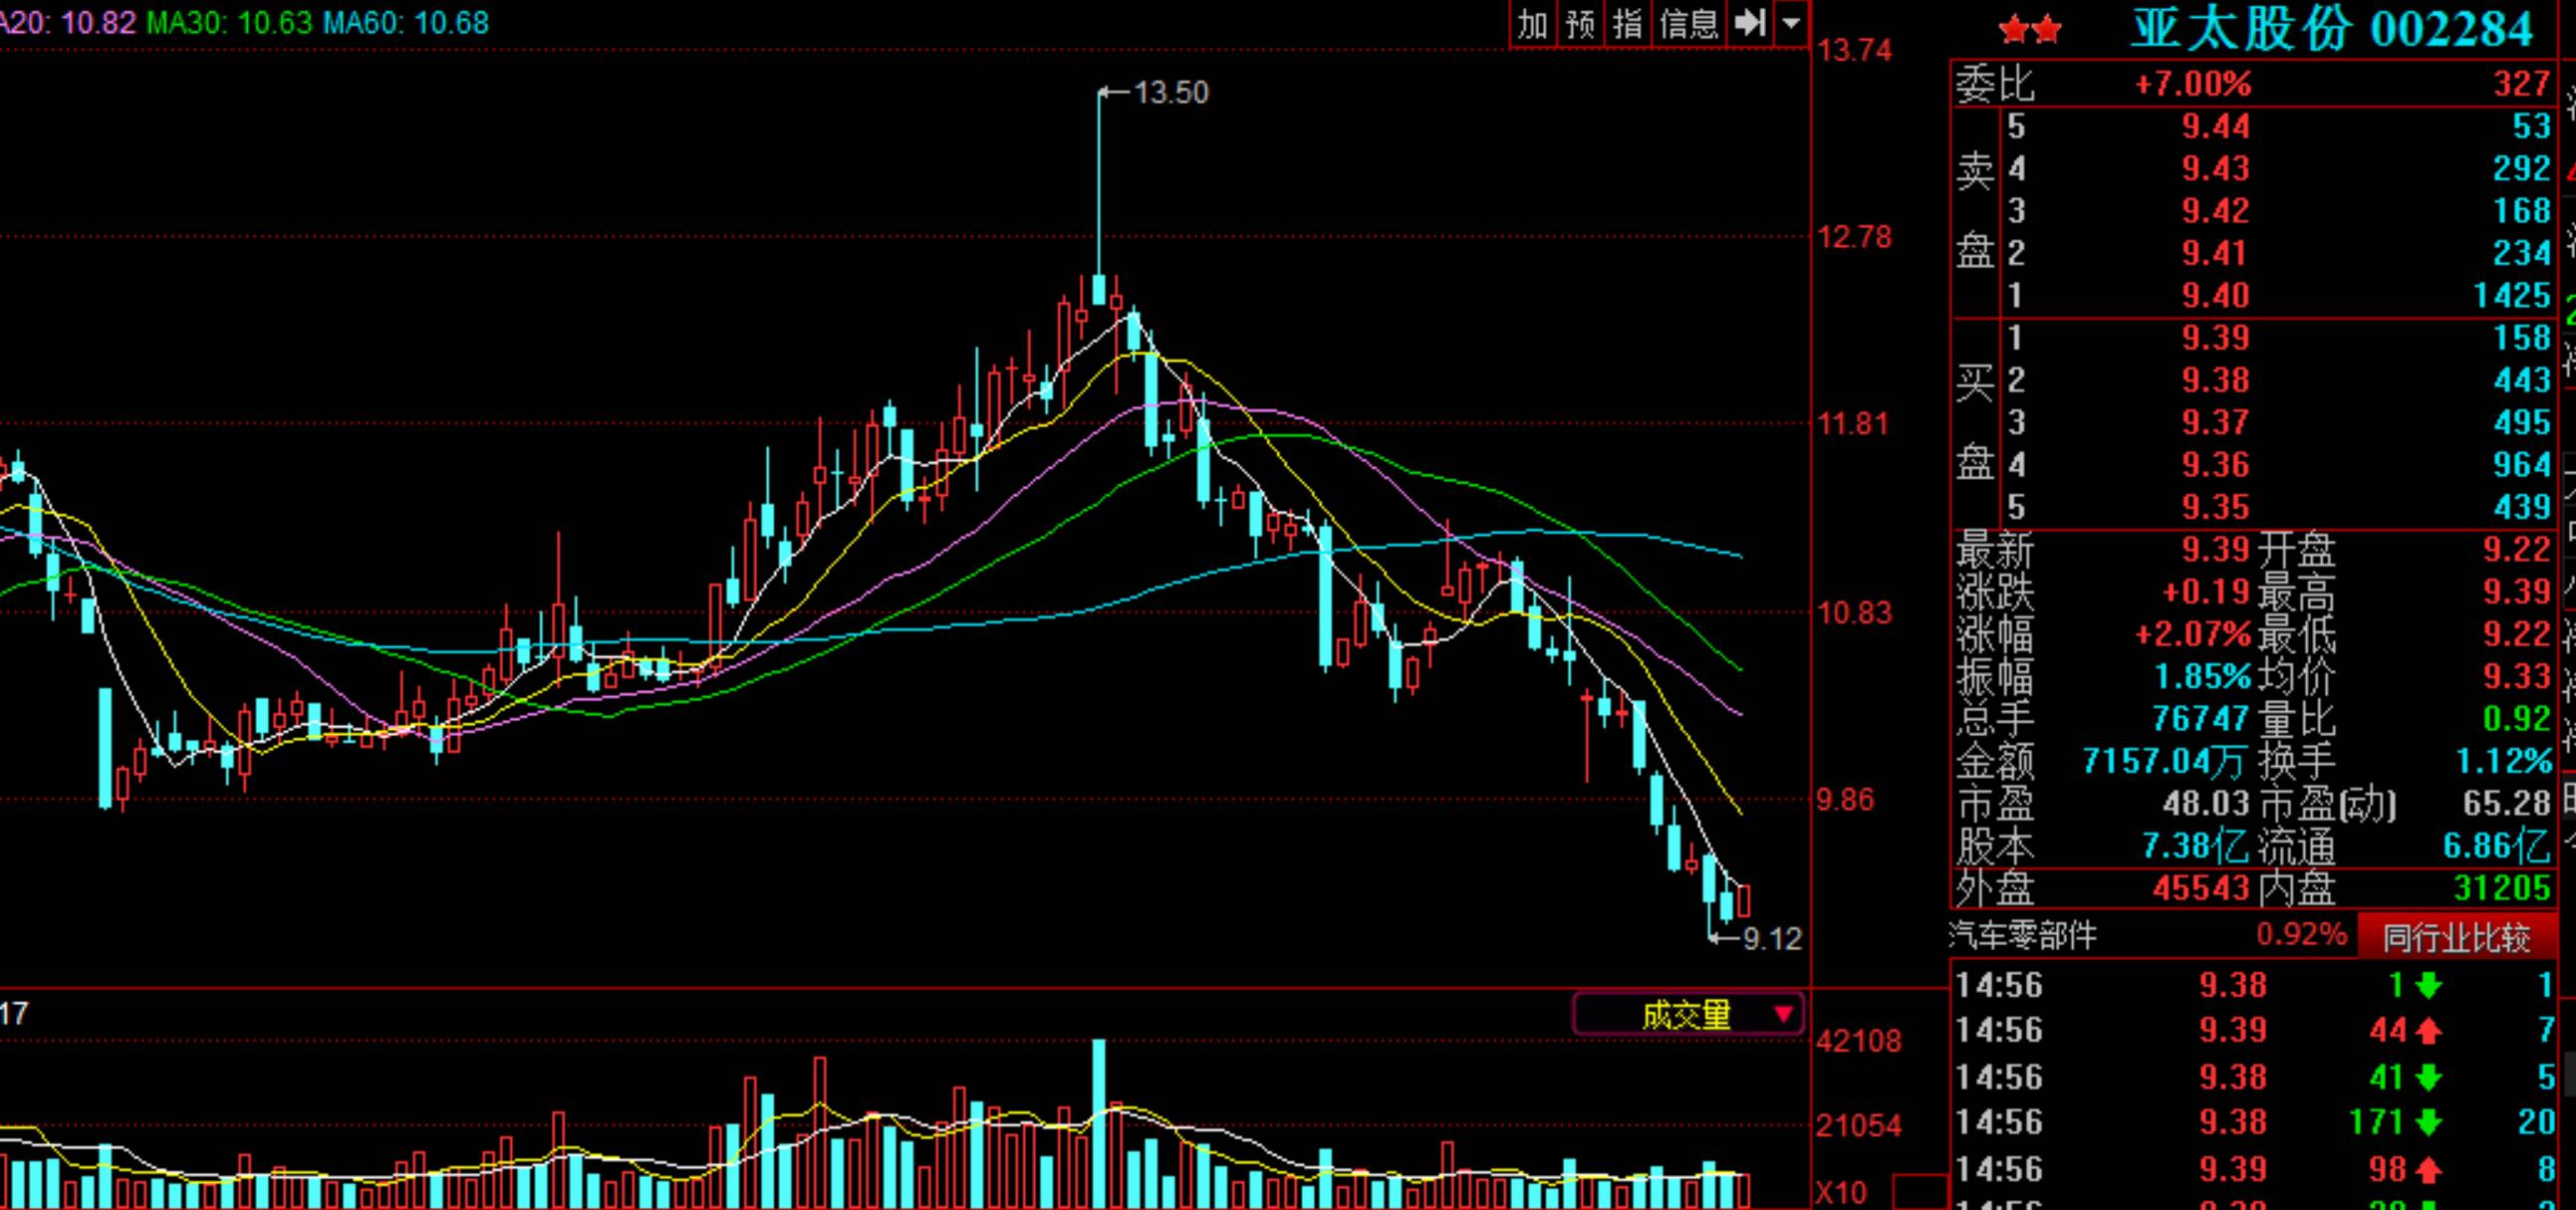
Task: Open the 成交量 indicator dropdown
Action: [x=1688, y=1015]
